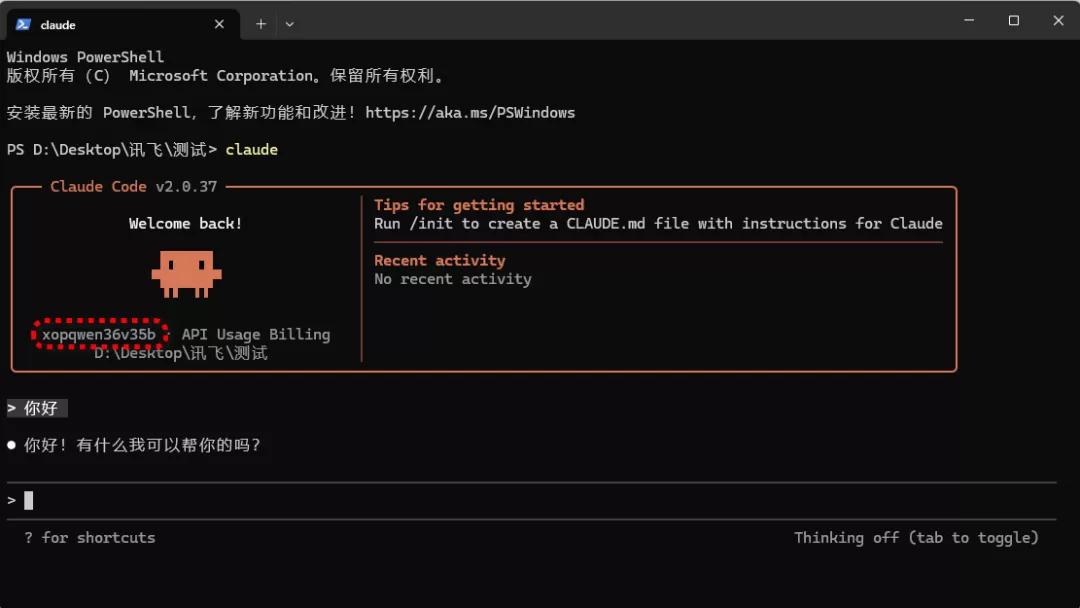
Task: Click the 'Run /init to create a CLAUDE.md' tip
Action: point(658,224)
